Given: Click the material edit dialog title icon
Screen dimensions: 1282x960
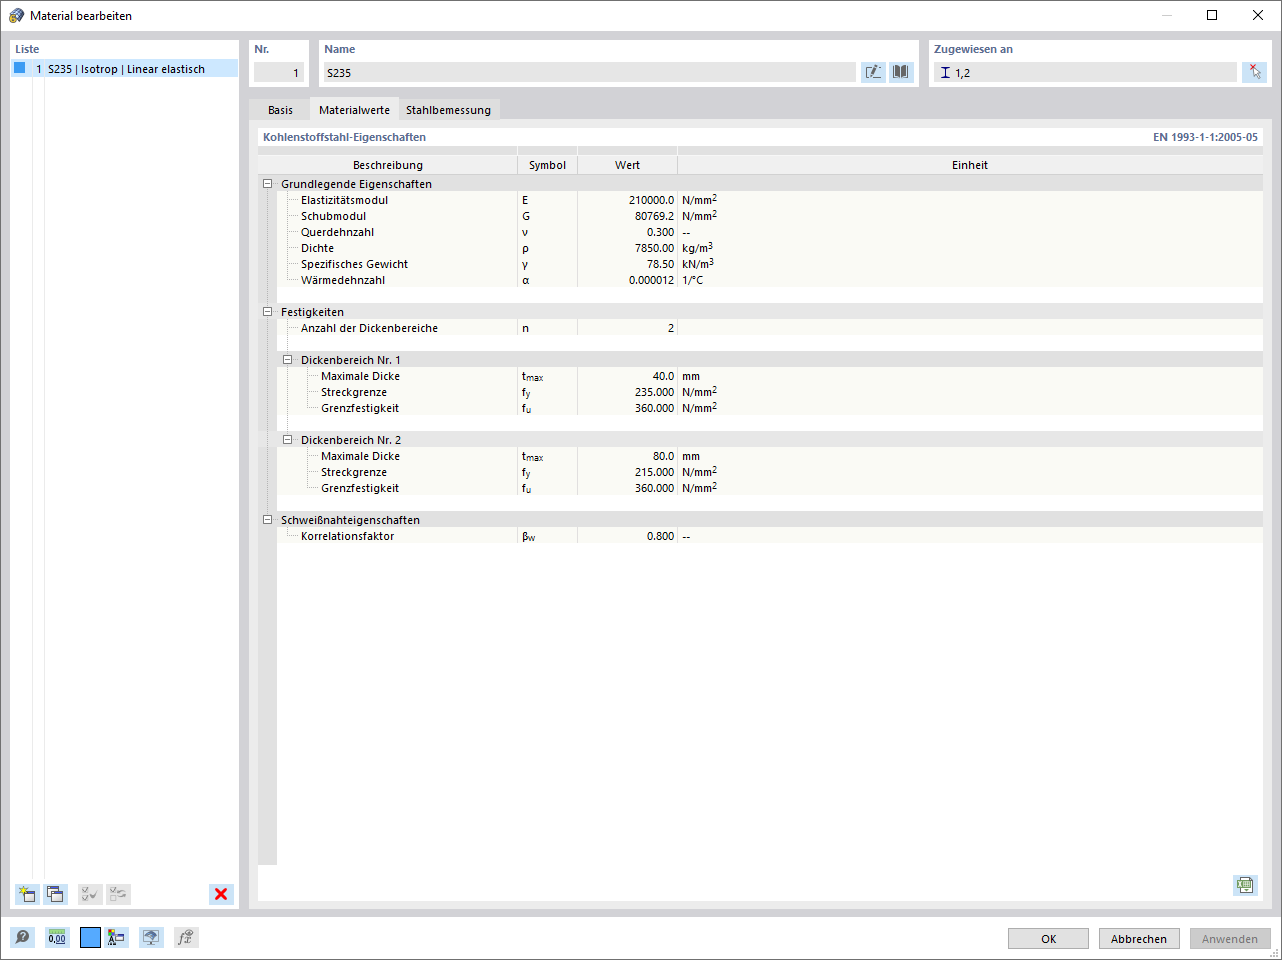Looking at the screenshot, I should pyautogui.click(x=16, y=15).
